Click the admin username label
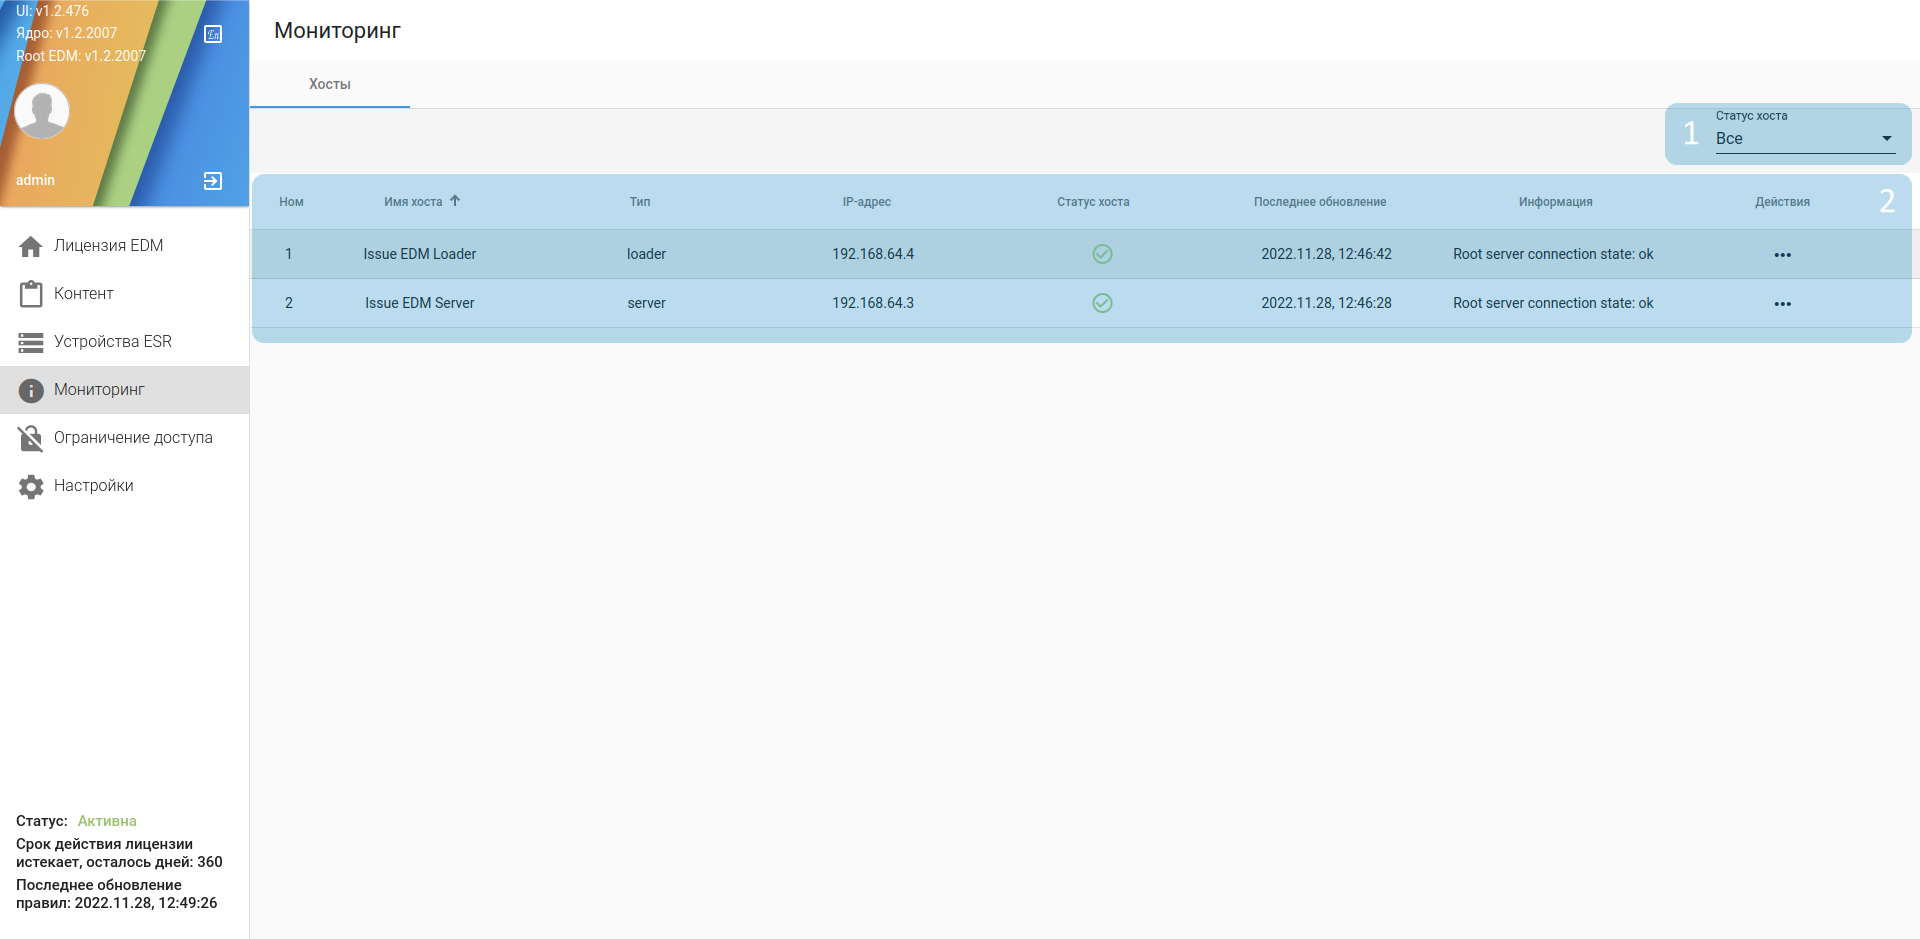The width and height of the screenshot is (1920, 939). coord(35,180)
